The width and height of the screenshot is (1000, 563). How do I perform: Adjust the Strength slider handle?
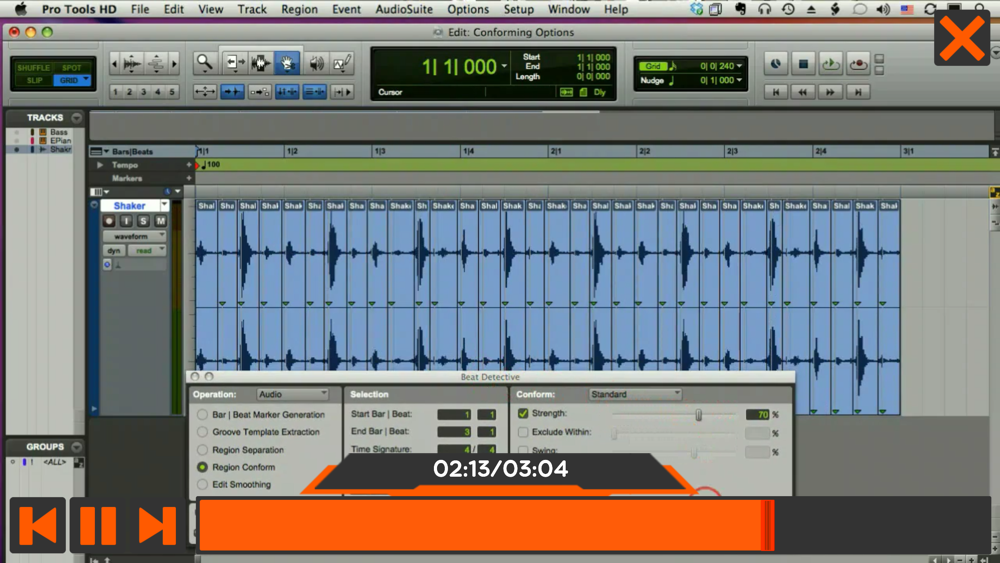tap(698, 415)
